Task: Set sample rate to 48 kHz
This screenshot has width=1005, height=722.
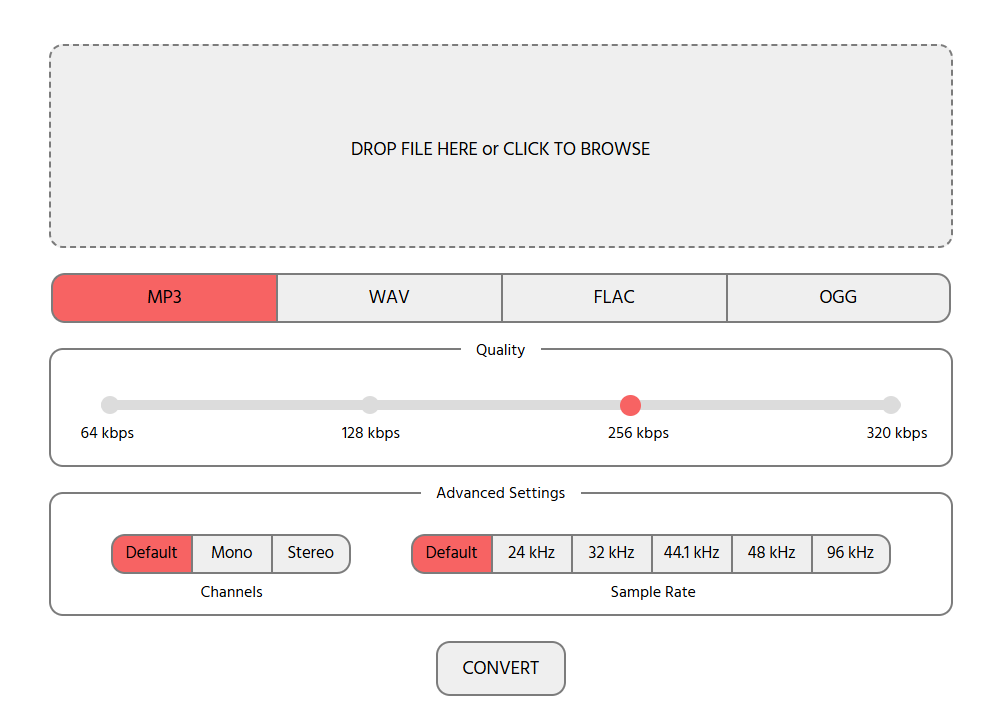Action: pos(771,553)
